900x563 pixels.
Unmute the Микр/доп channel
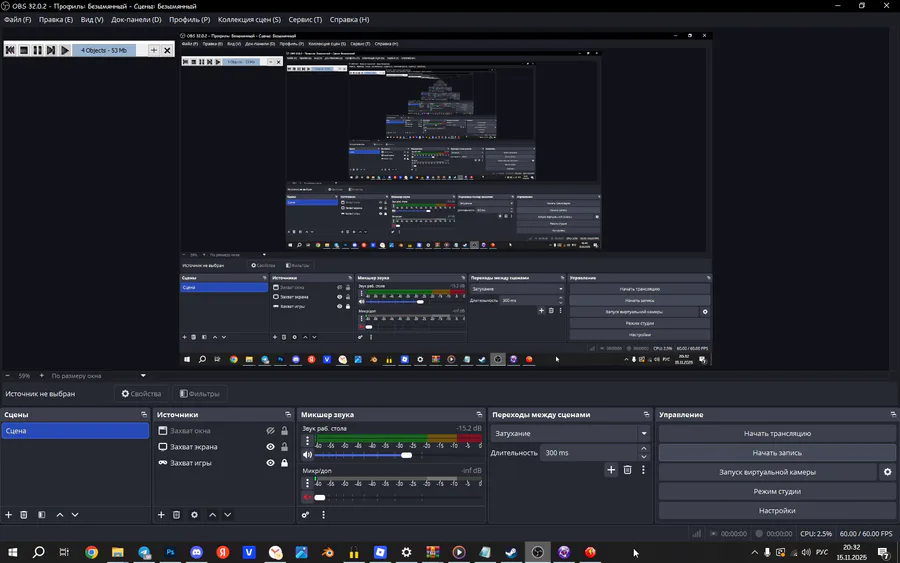(x=307, y=497)
